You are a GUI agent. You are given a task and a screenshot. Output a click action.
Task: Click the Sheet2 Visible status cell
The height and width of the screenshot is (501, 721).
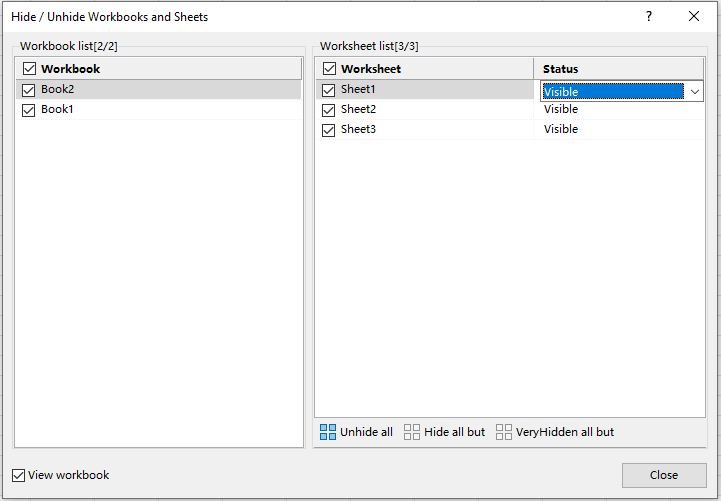[561, 110]
